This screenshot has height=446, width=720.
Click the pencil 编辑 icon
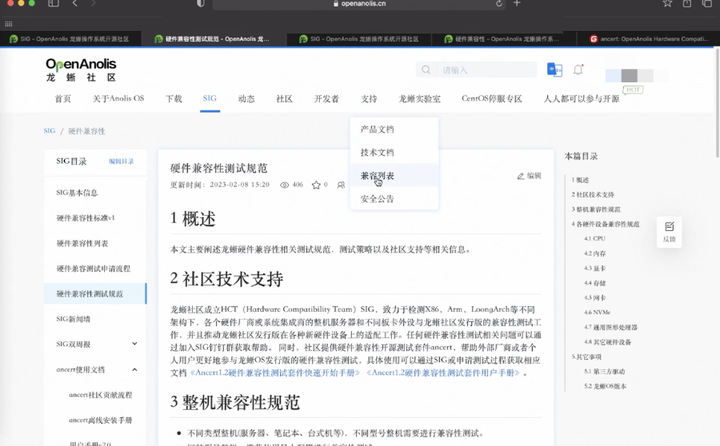(x=521, y=176)
